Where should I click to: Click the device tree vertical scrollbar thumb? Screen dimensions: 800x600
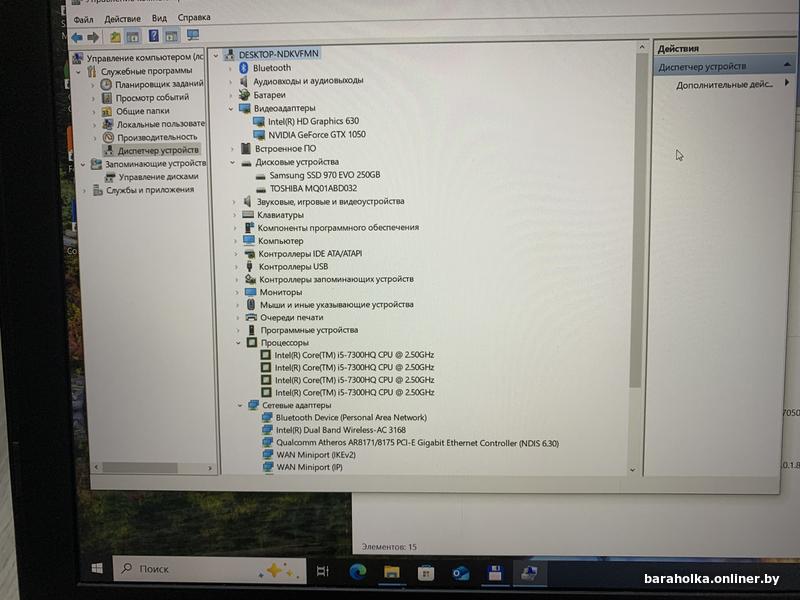click(x=635, y=219)
